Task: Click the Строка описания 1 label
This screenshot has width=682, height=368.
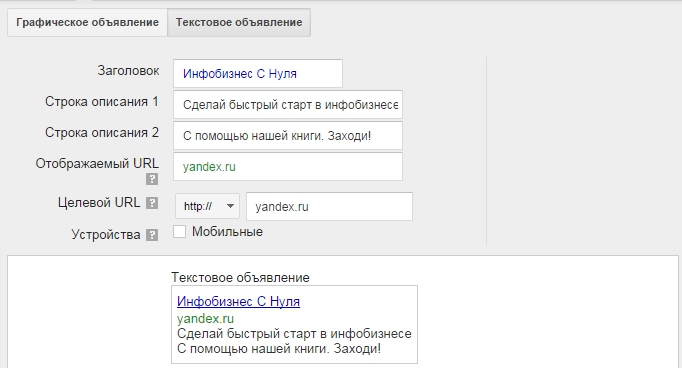Action: click(102, 102)
